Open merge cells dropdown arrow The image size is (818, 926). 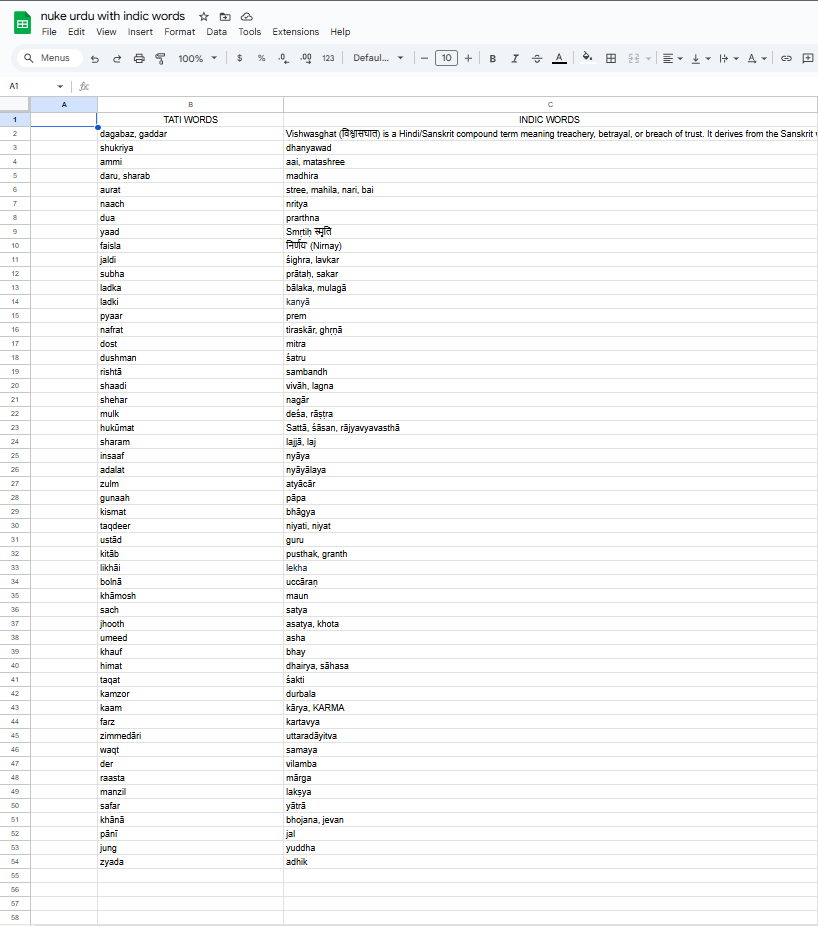648,58
